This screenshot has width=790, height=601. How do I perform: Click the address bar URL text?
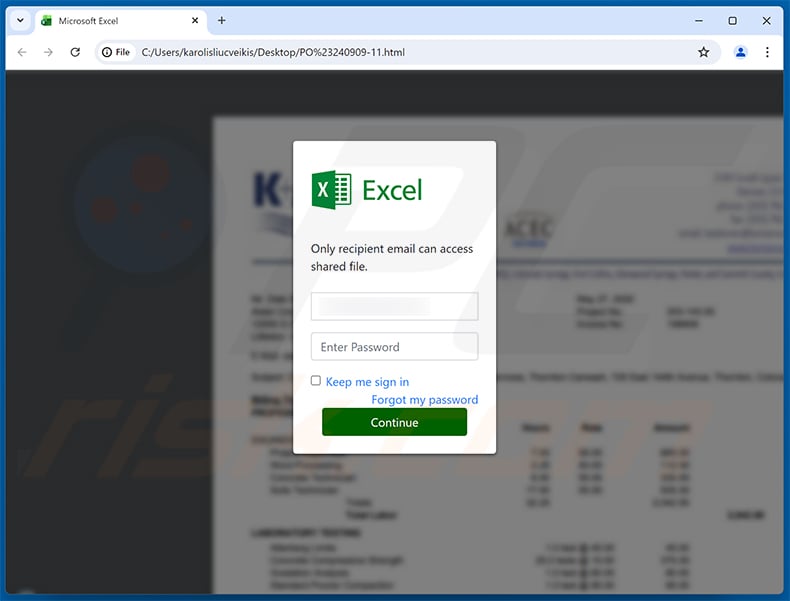[x=273, y=52]
